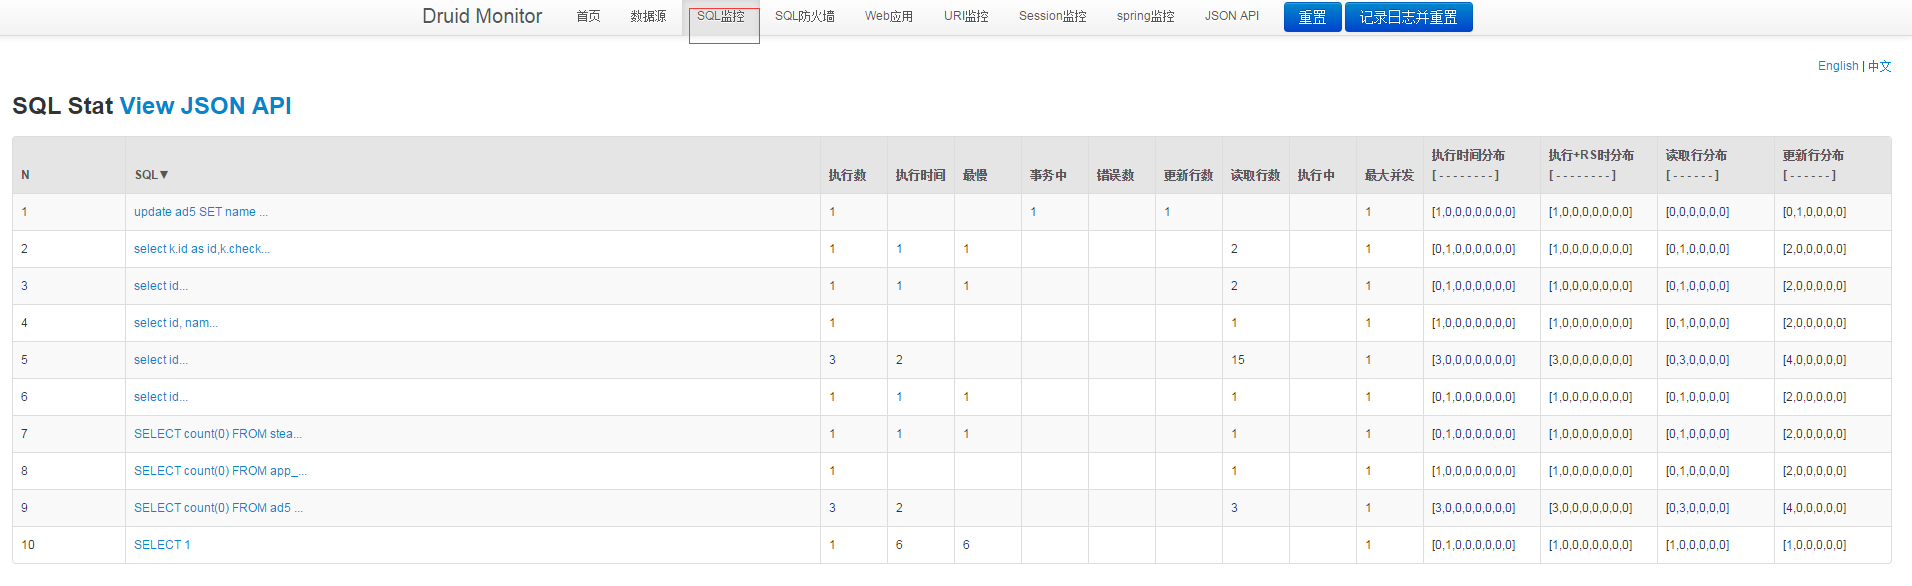The image size is (1912, 586).
Task: Open the Web应用 navigation item
Action: (x=889, y=17)
